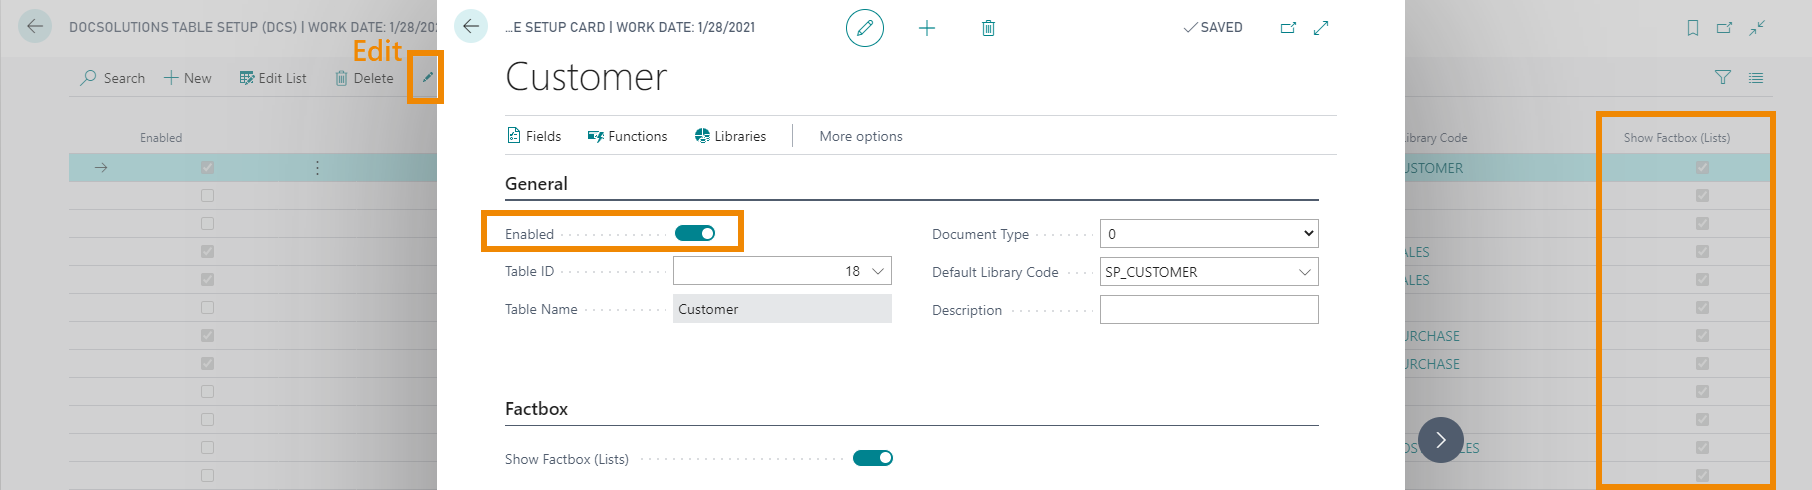The height and width of the screenshot is (490, 1812).
Task: Click Edit List in the toolbar
Action: click(273, 78)
